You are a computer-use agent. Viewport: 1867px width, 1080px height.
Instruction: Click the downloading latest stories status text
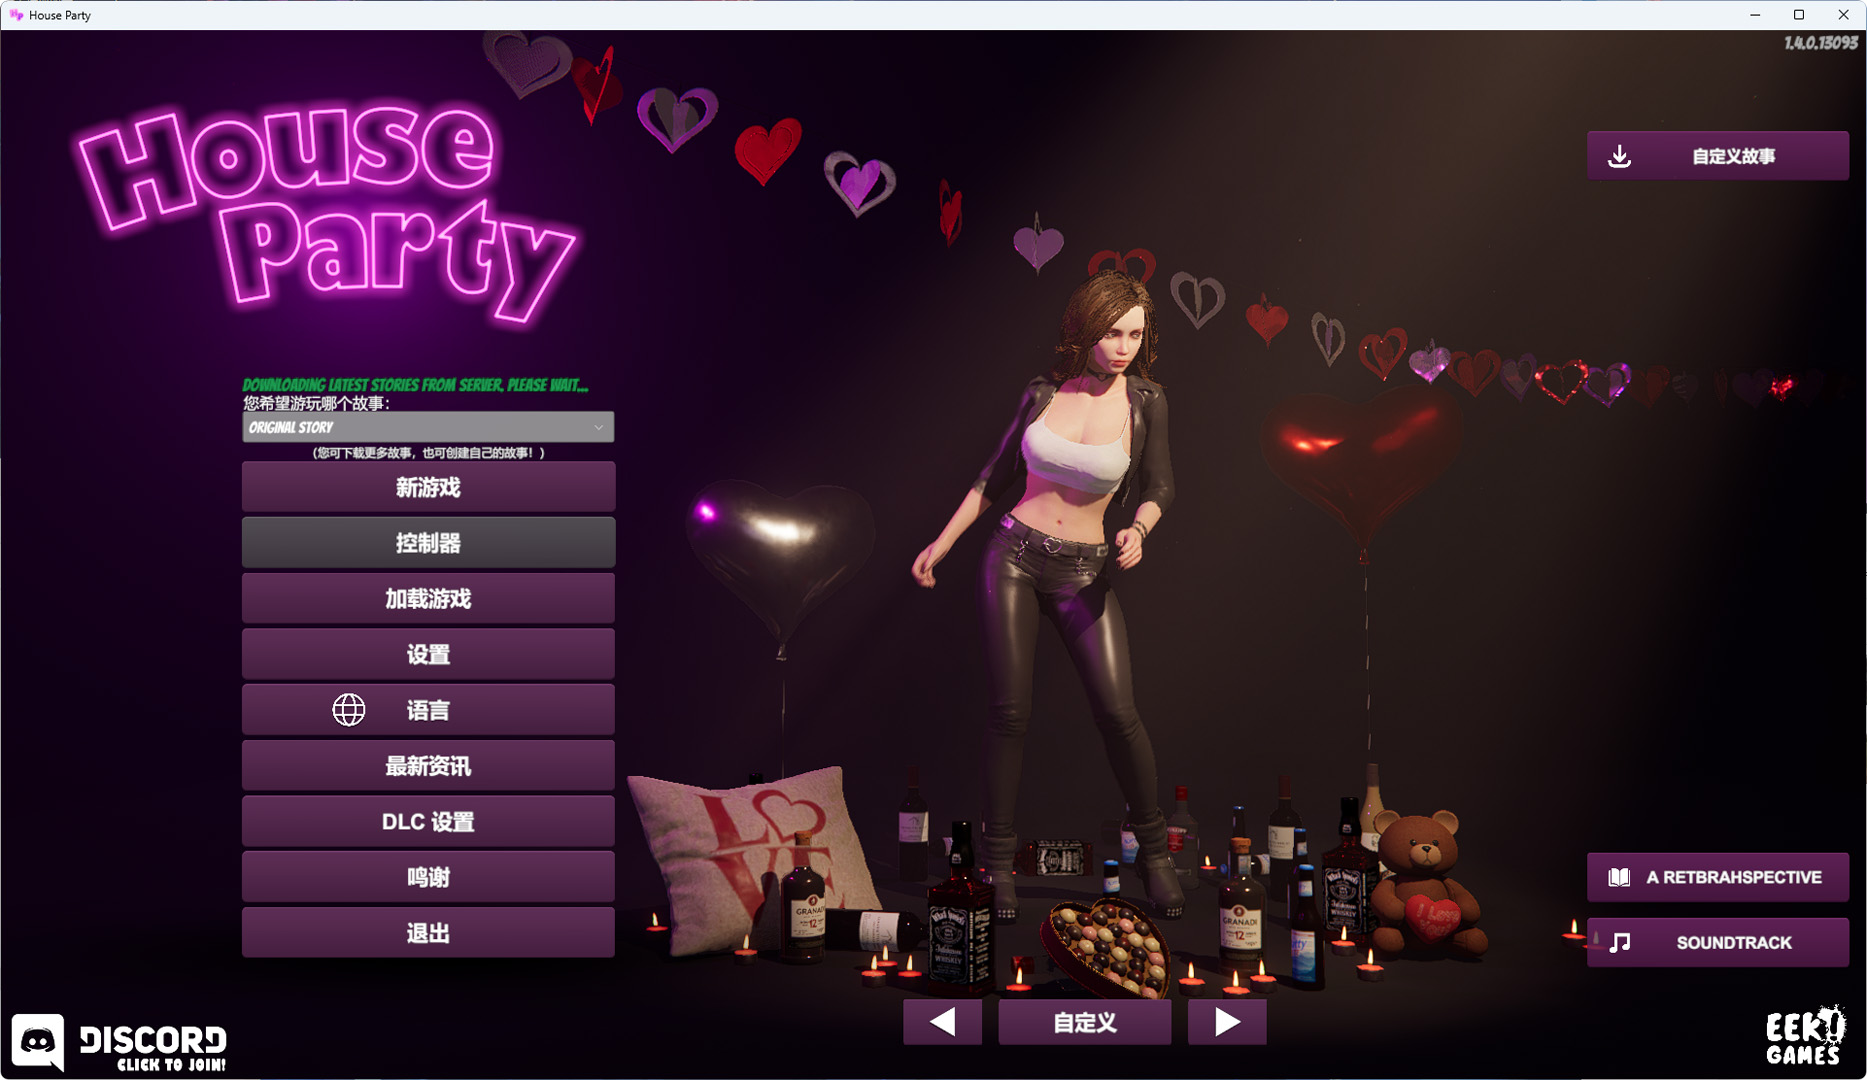click(x=415, y=385)
